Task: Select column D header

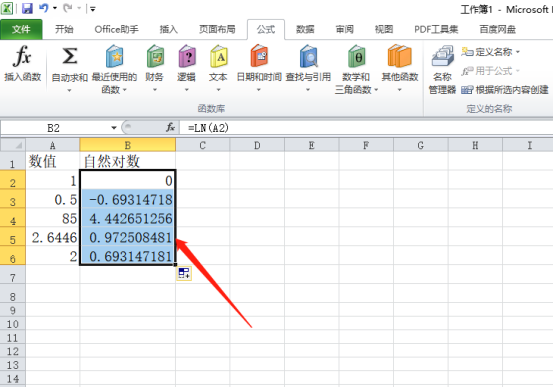Action: tap(257, 145)
